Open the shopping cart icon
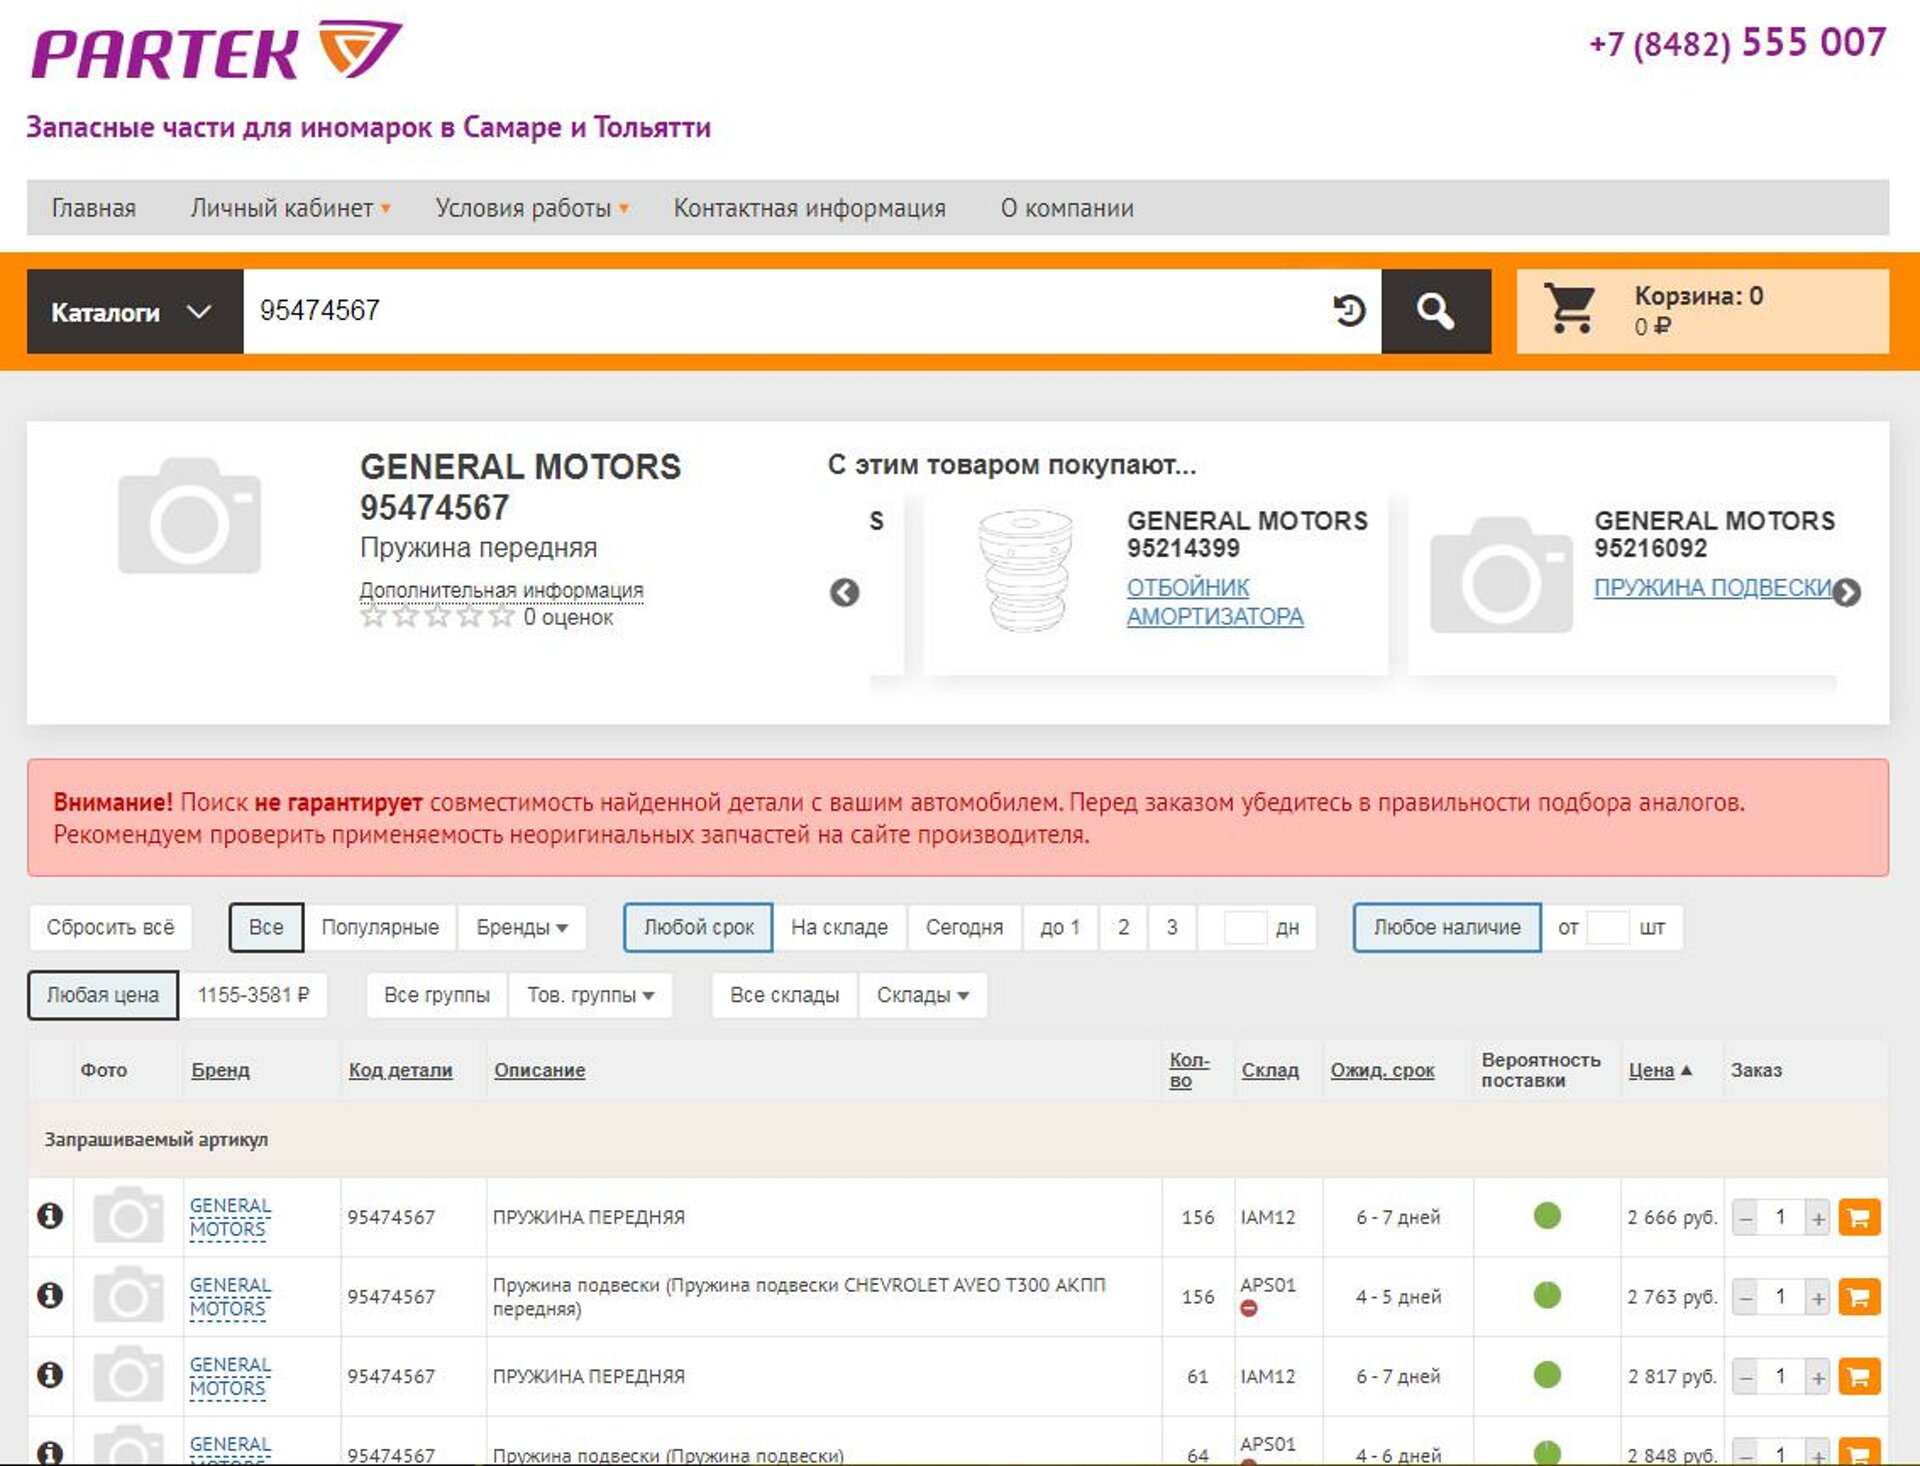This screenshot has width=1920, height=1466. 1570,308
